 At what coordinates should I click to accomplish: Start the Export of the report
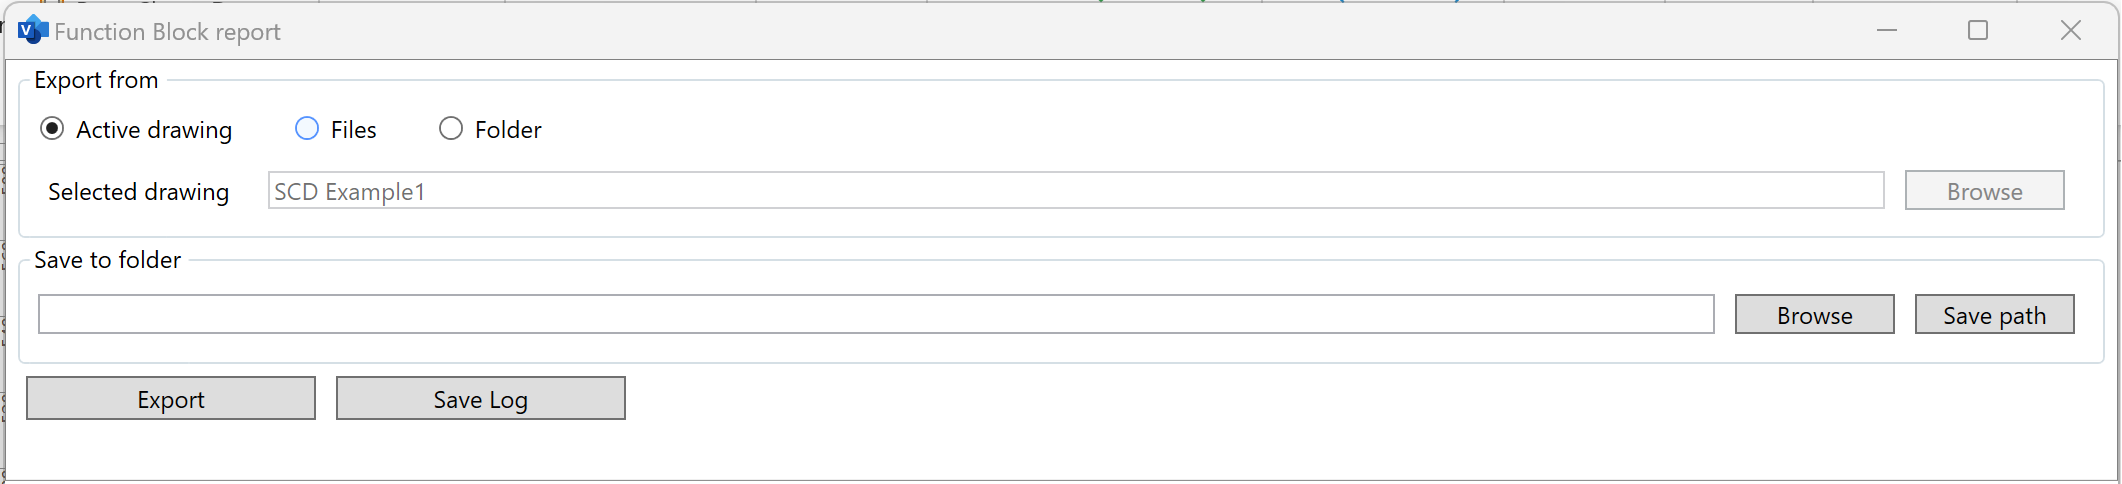click(171, 399)
